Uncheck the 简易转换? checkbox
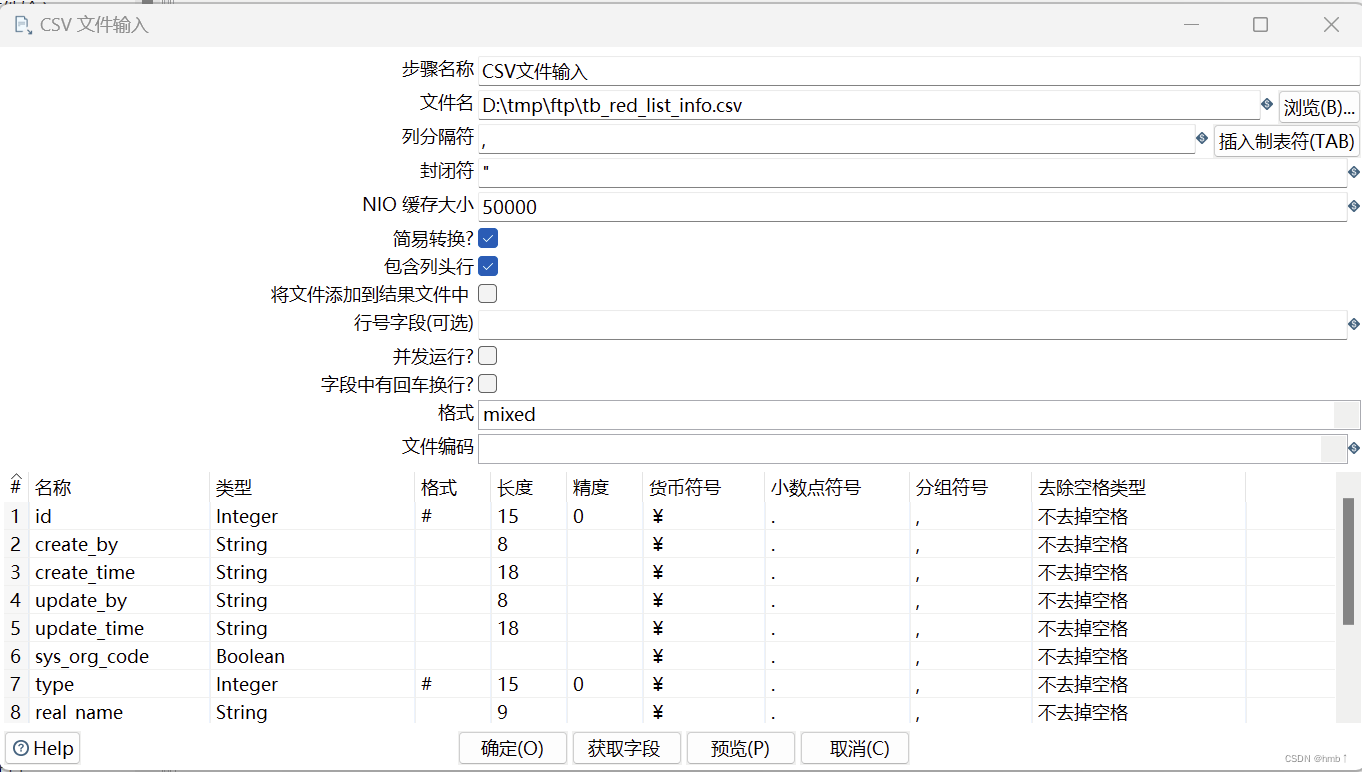Image resolution: width=1362 pixels, height=772 pixels. (488, 239)
